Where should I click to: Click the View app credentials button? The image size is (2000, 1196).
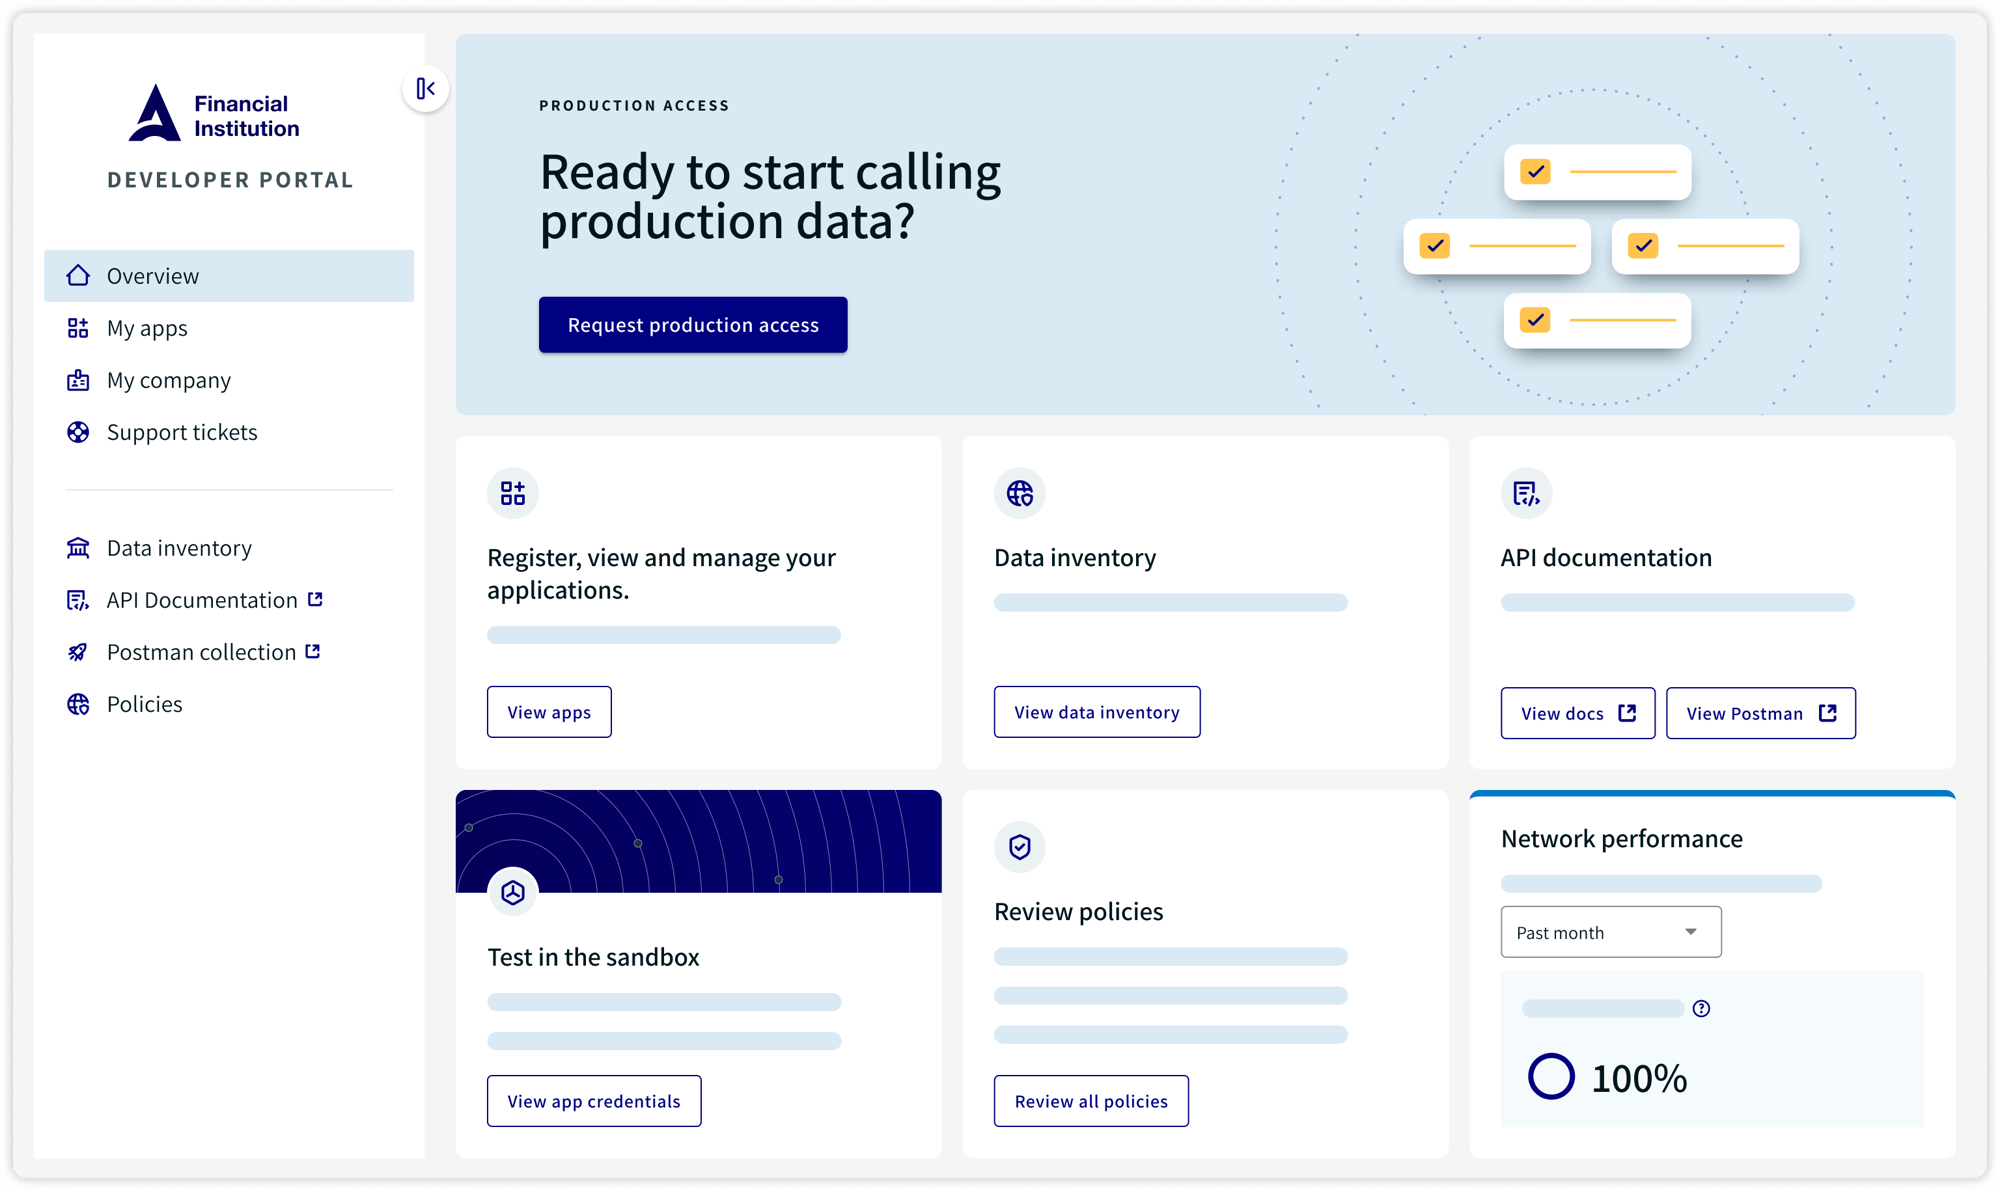click(x=594, y=1100)
